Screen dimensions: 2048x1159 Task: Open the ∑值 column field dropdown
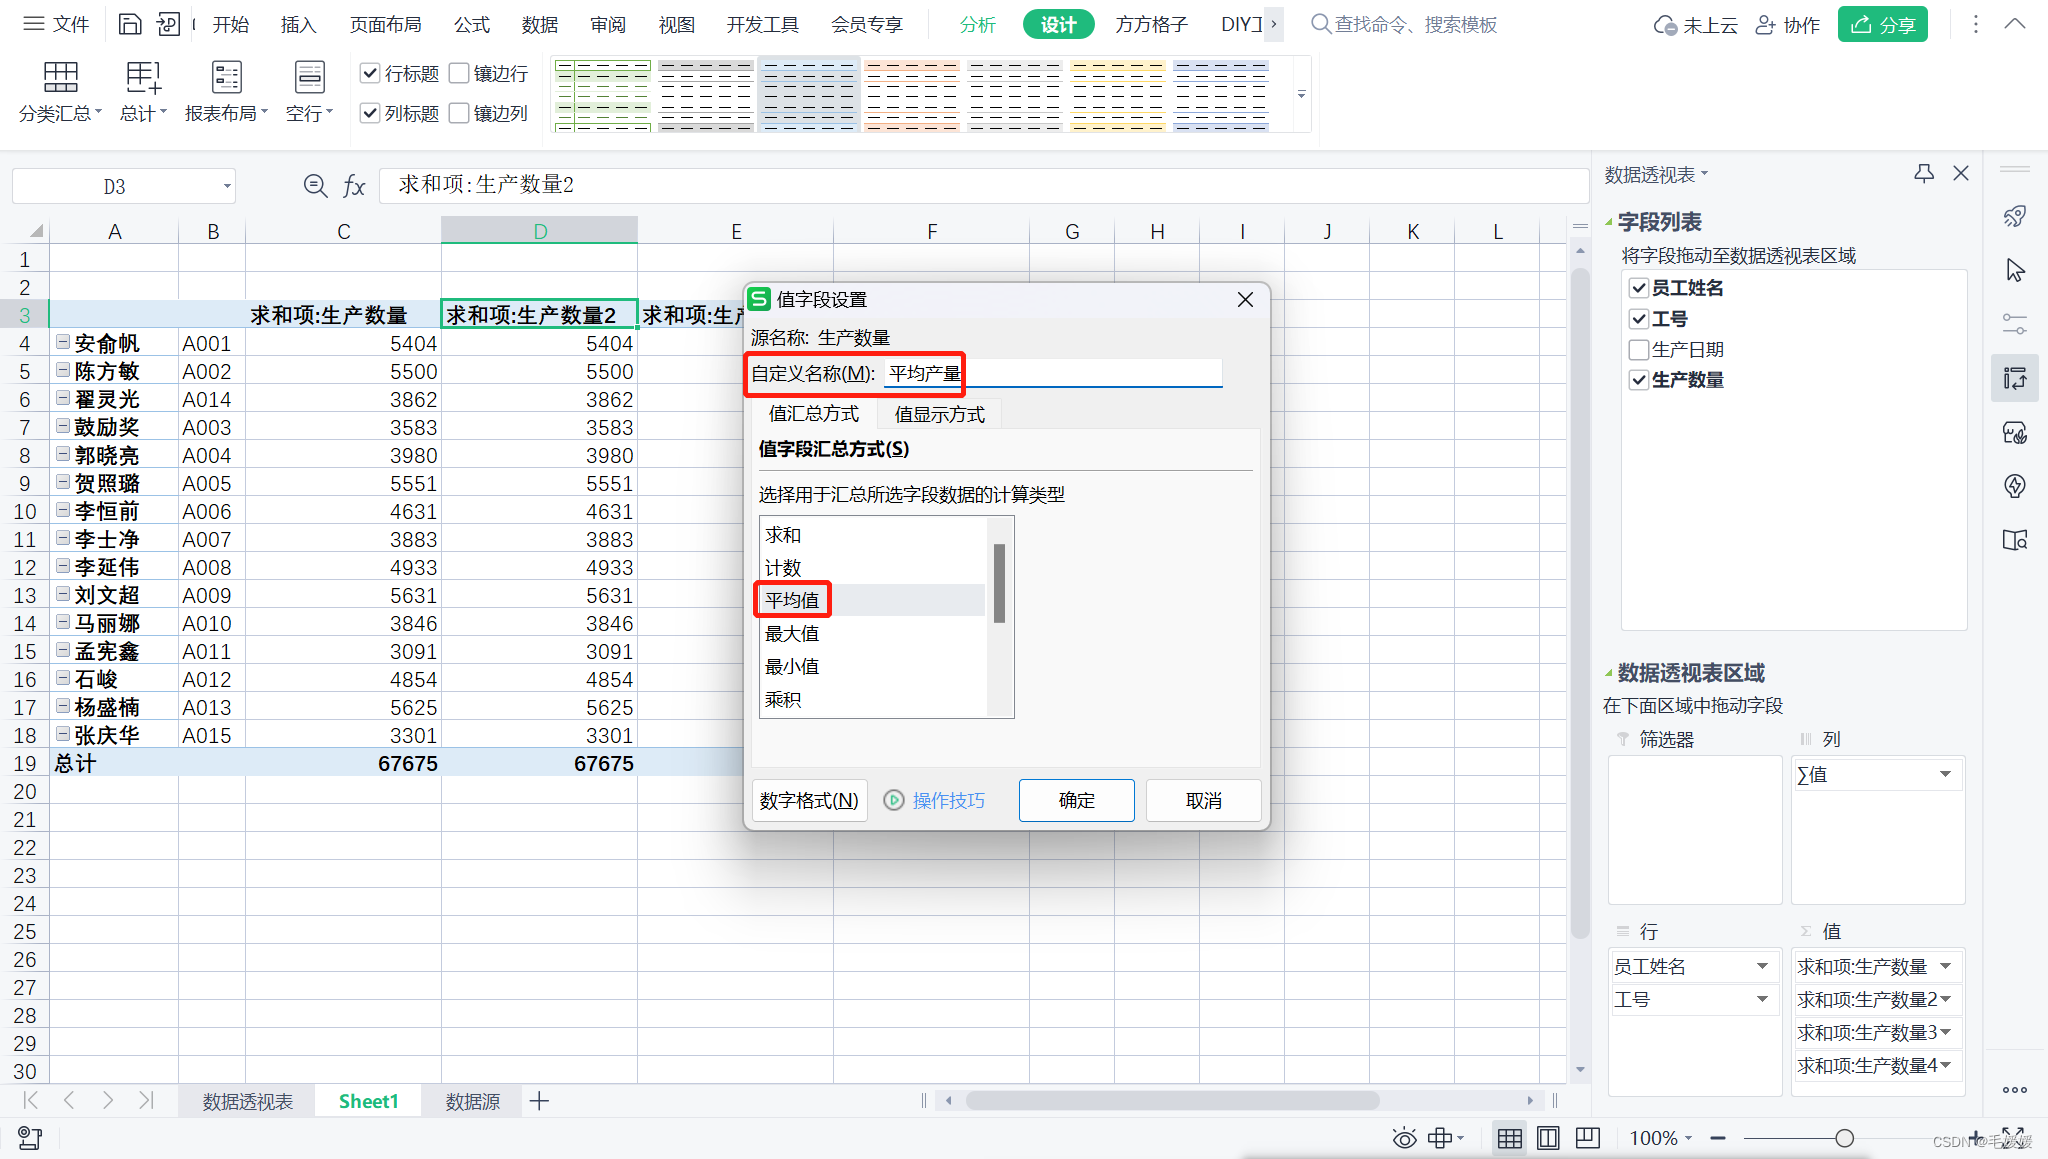[x=1945, y=774]
